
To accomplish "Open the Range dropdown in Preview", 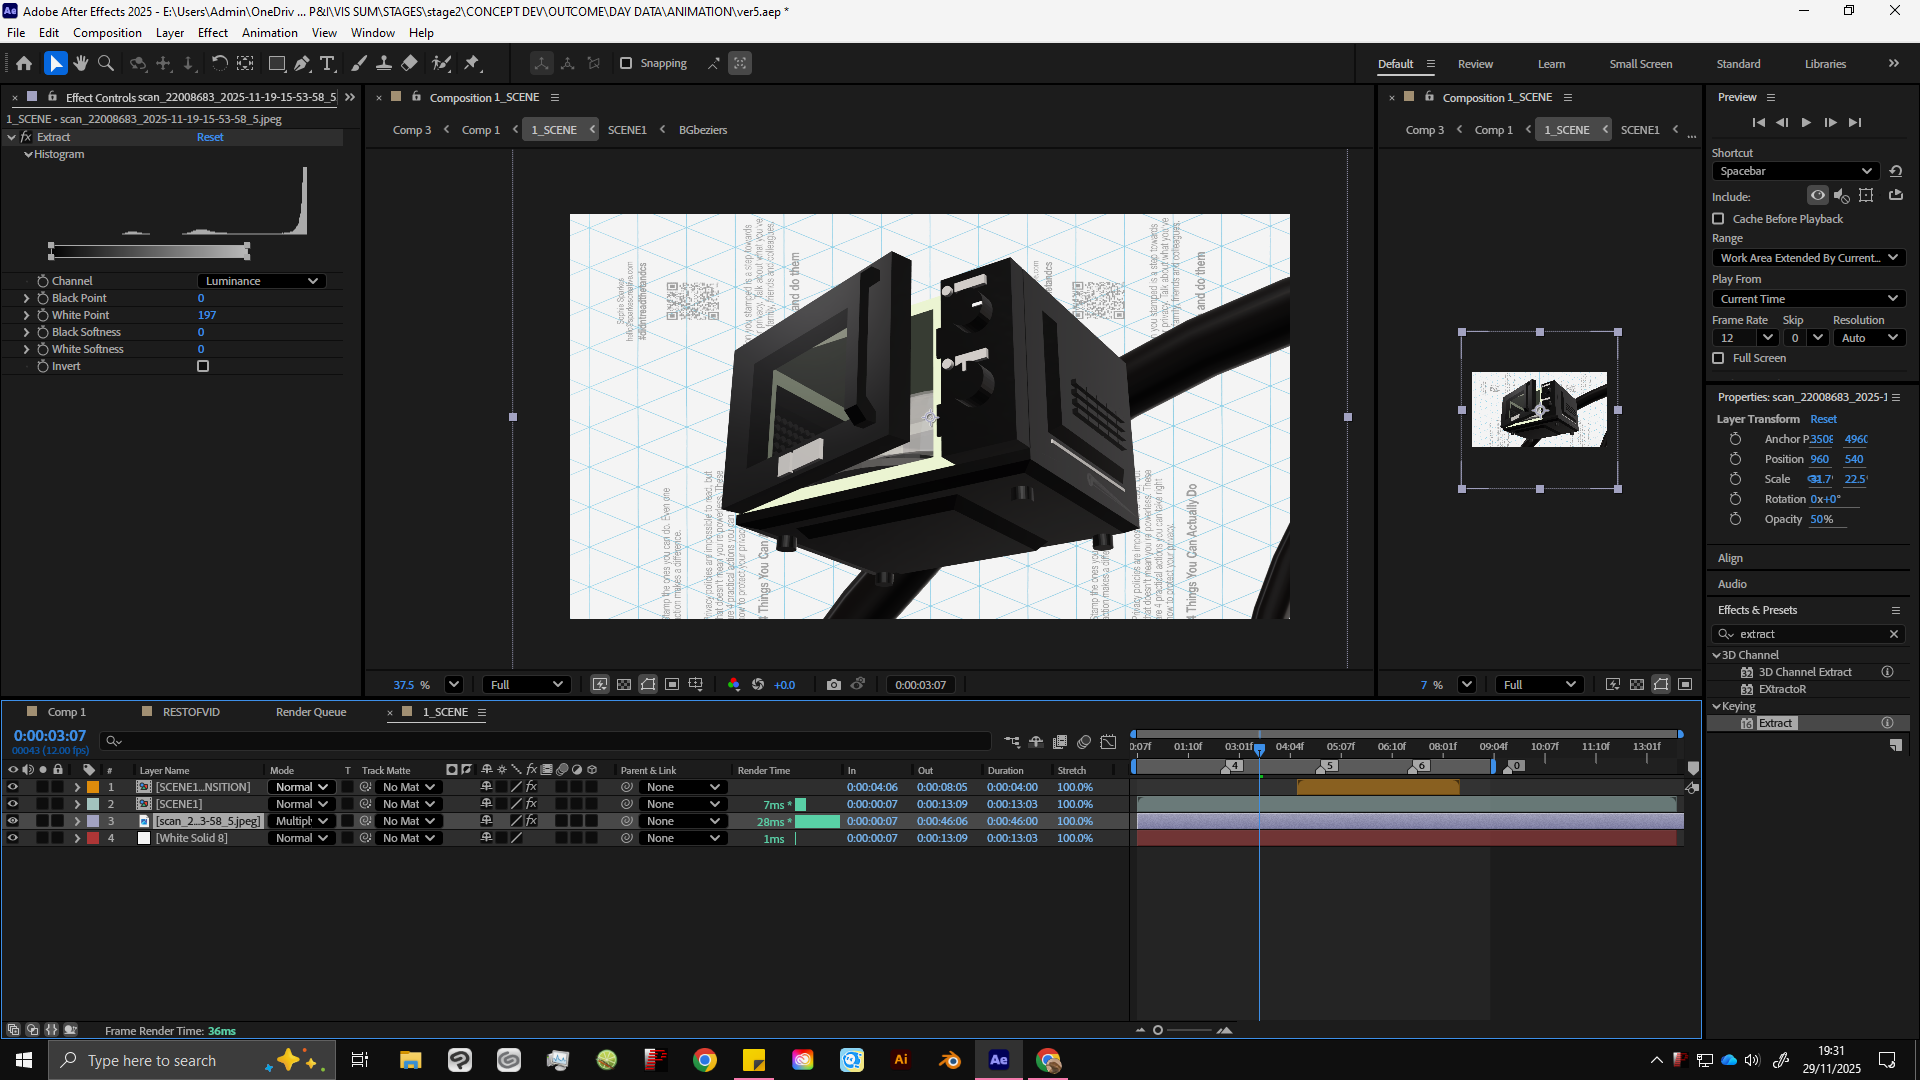I will tap(1808, 258).
